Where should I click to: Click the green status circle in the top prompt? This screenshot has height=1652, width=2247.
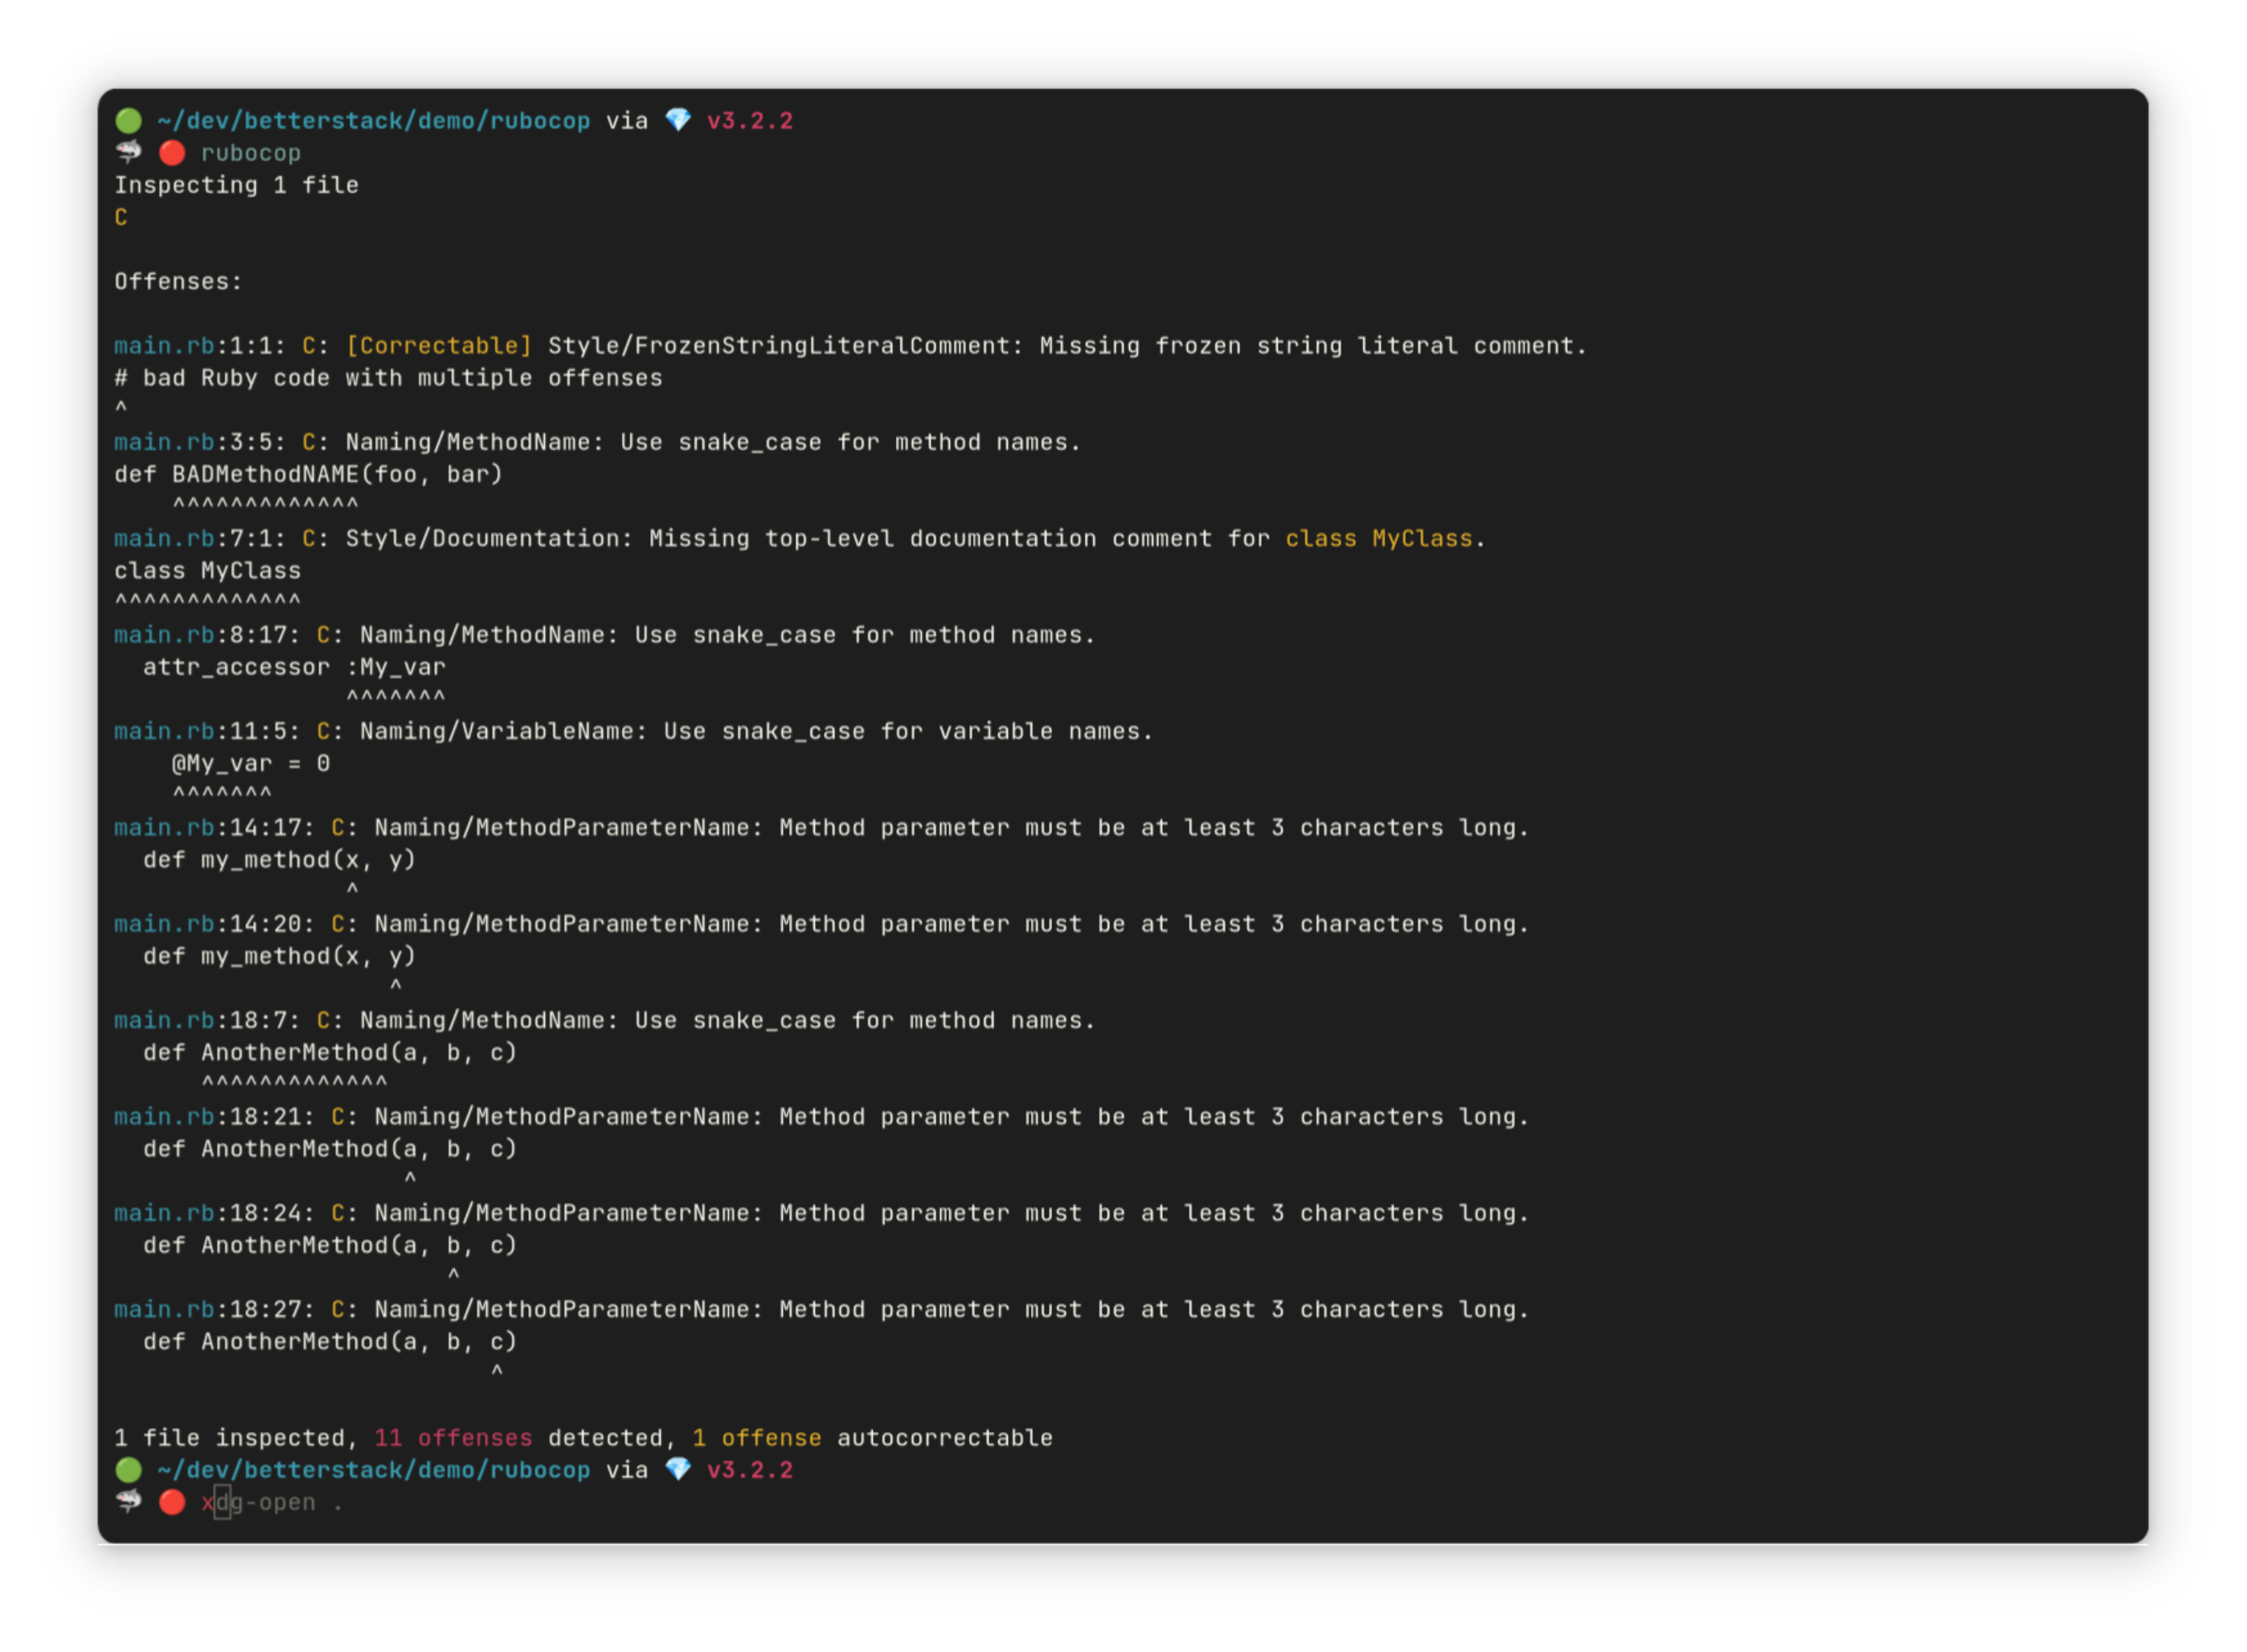click(128, 121)
